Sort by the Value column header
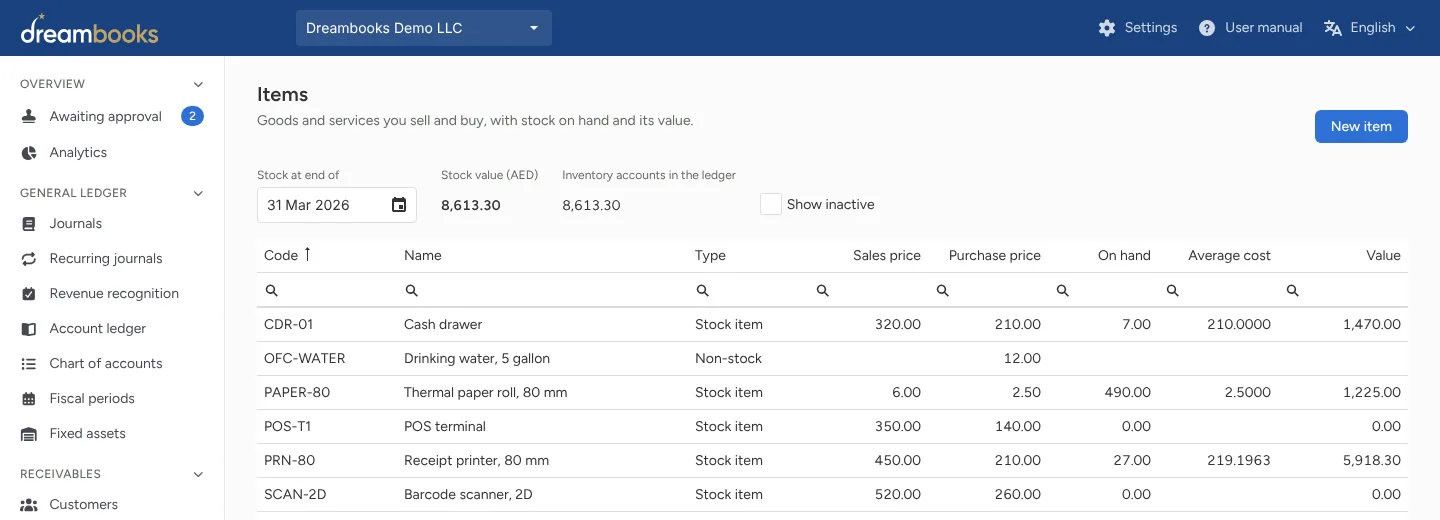This screenshot has height=520, width=1440. pyautogui.click(x=1383, y=256)
